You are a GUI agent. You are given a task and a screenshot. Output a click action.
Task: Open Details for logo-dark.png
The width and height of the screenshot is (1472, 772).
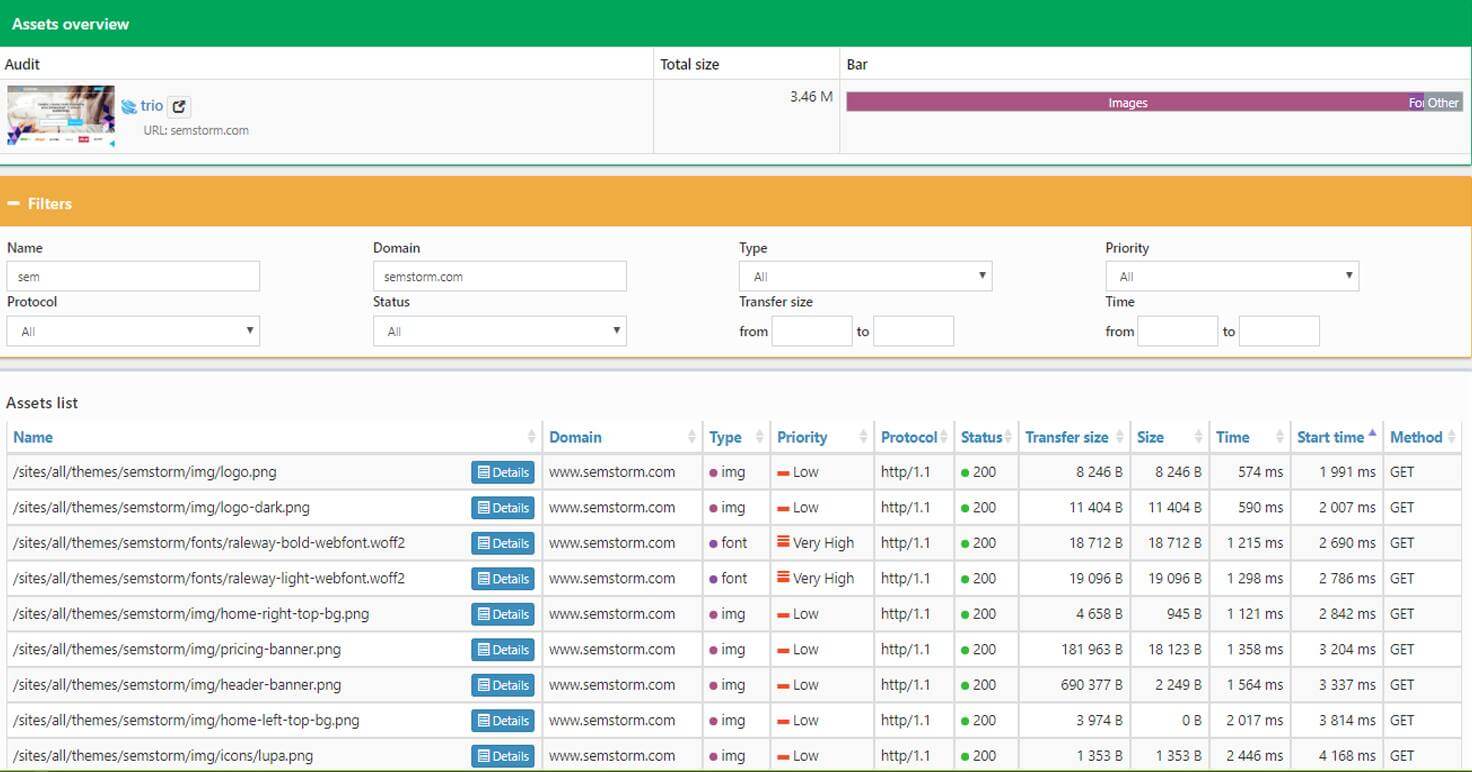click(503, 508)
